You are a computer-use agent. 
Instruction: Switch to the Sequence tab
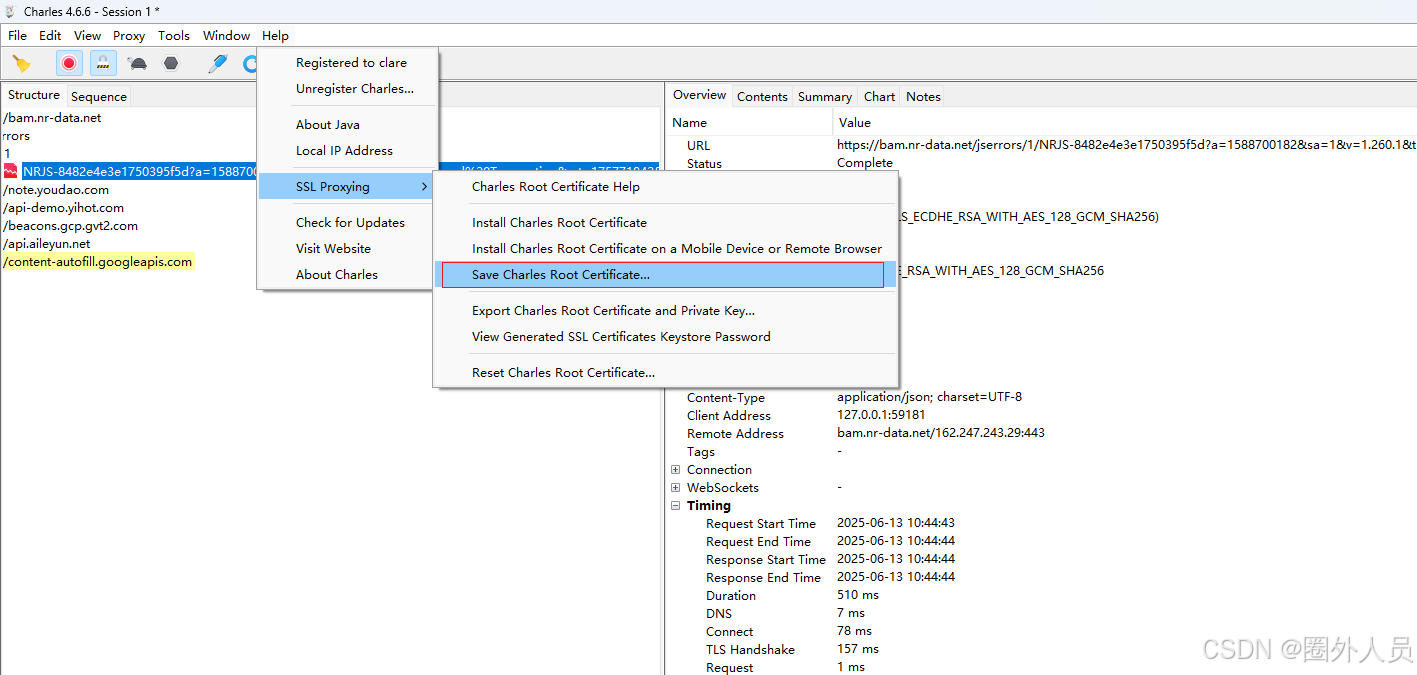pyautogui.click(x=98, y=96)
